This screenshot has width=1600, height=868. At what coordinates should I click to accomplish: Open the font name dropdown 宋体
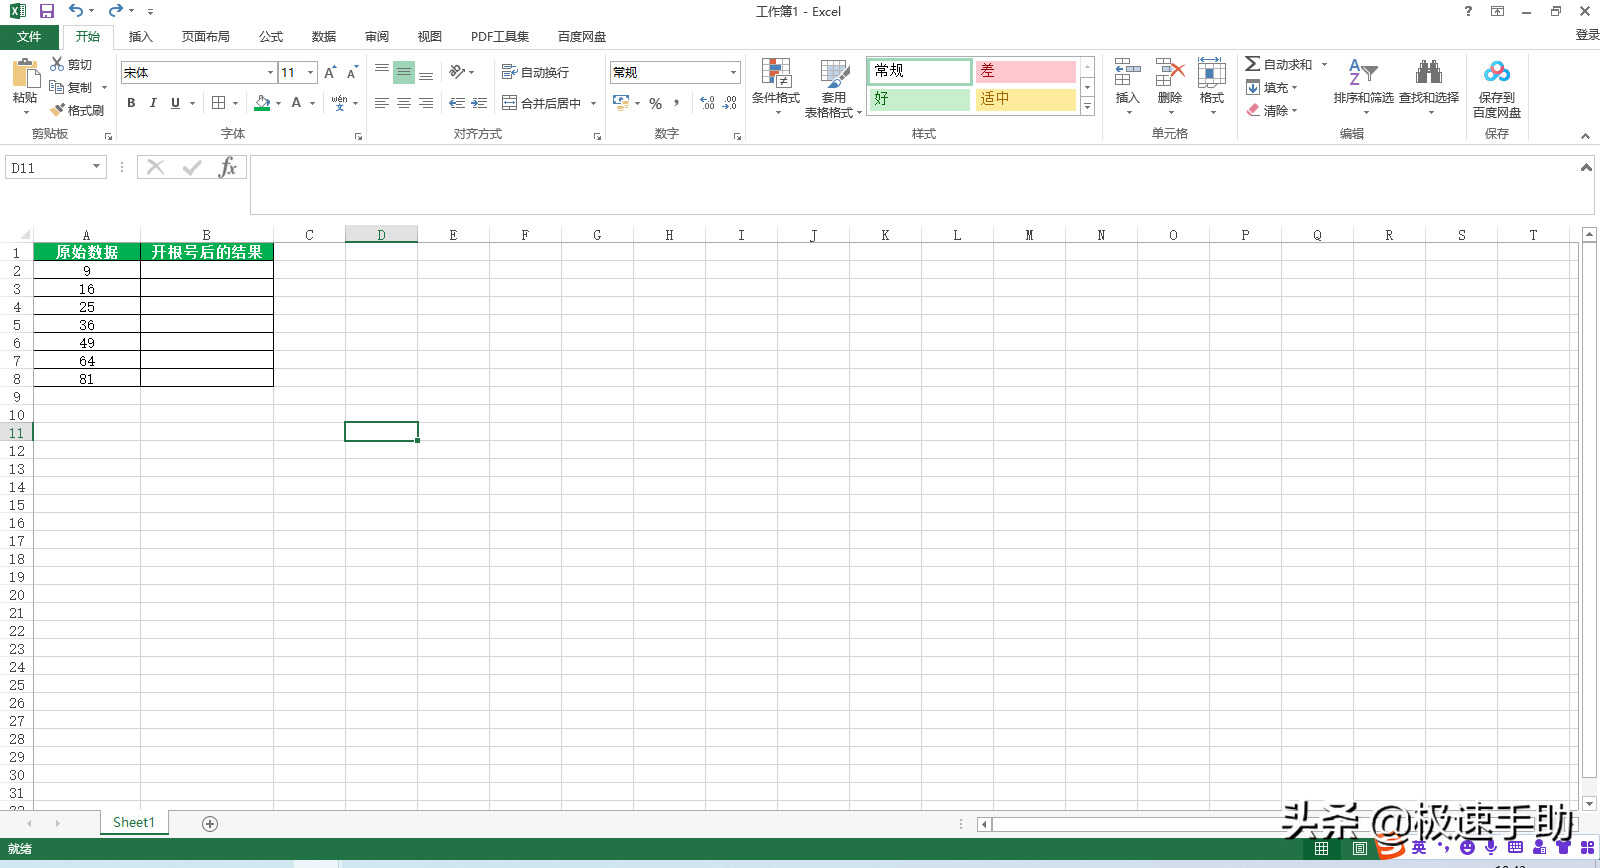(x=270, y=72)
